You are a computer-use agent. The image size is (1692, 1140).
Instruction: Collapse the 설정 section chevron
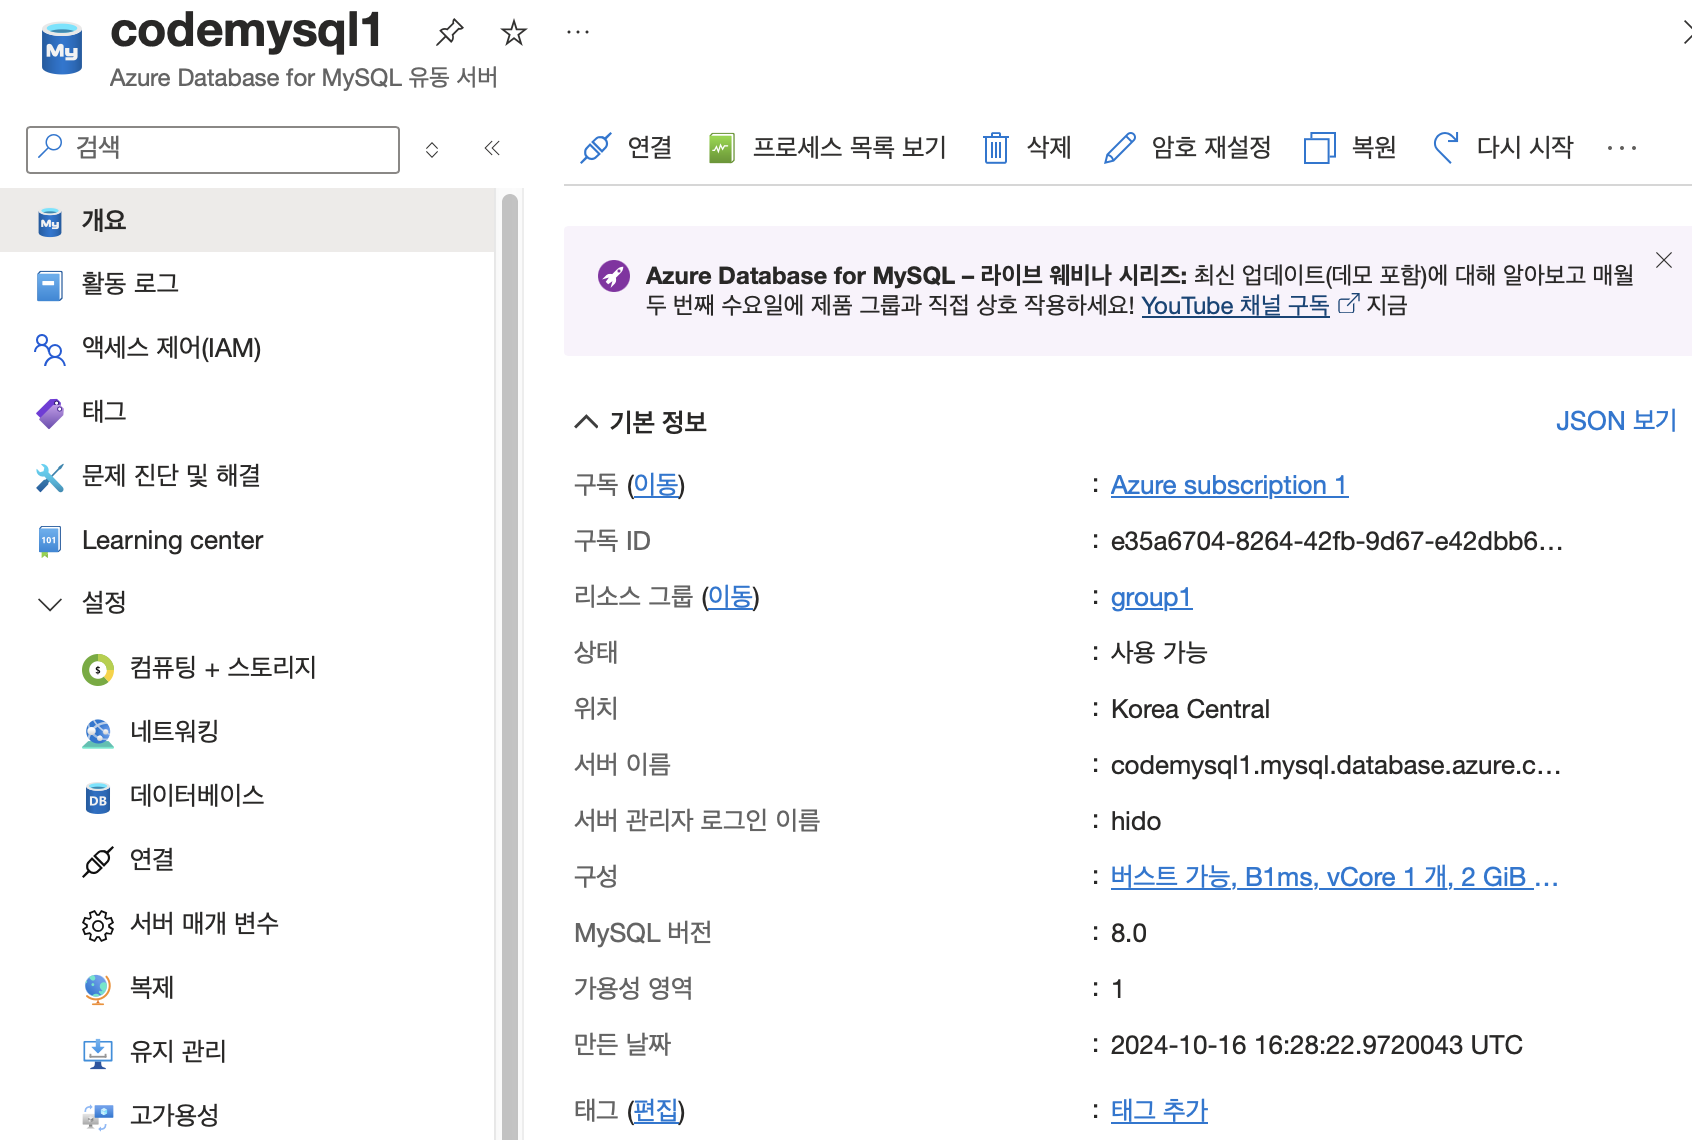coord(50,604)
